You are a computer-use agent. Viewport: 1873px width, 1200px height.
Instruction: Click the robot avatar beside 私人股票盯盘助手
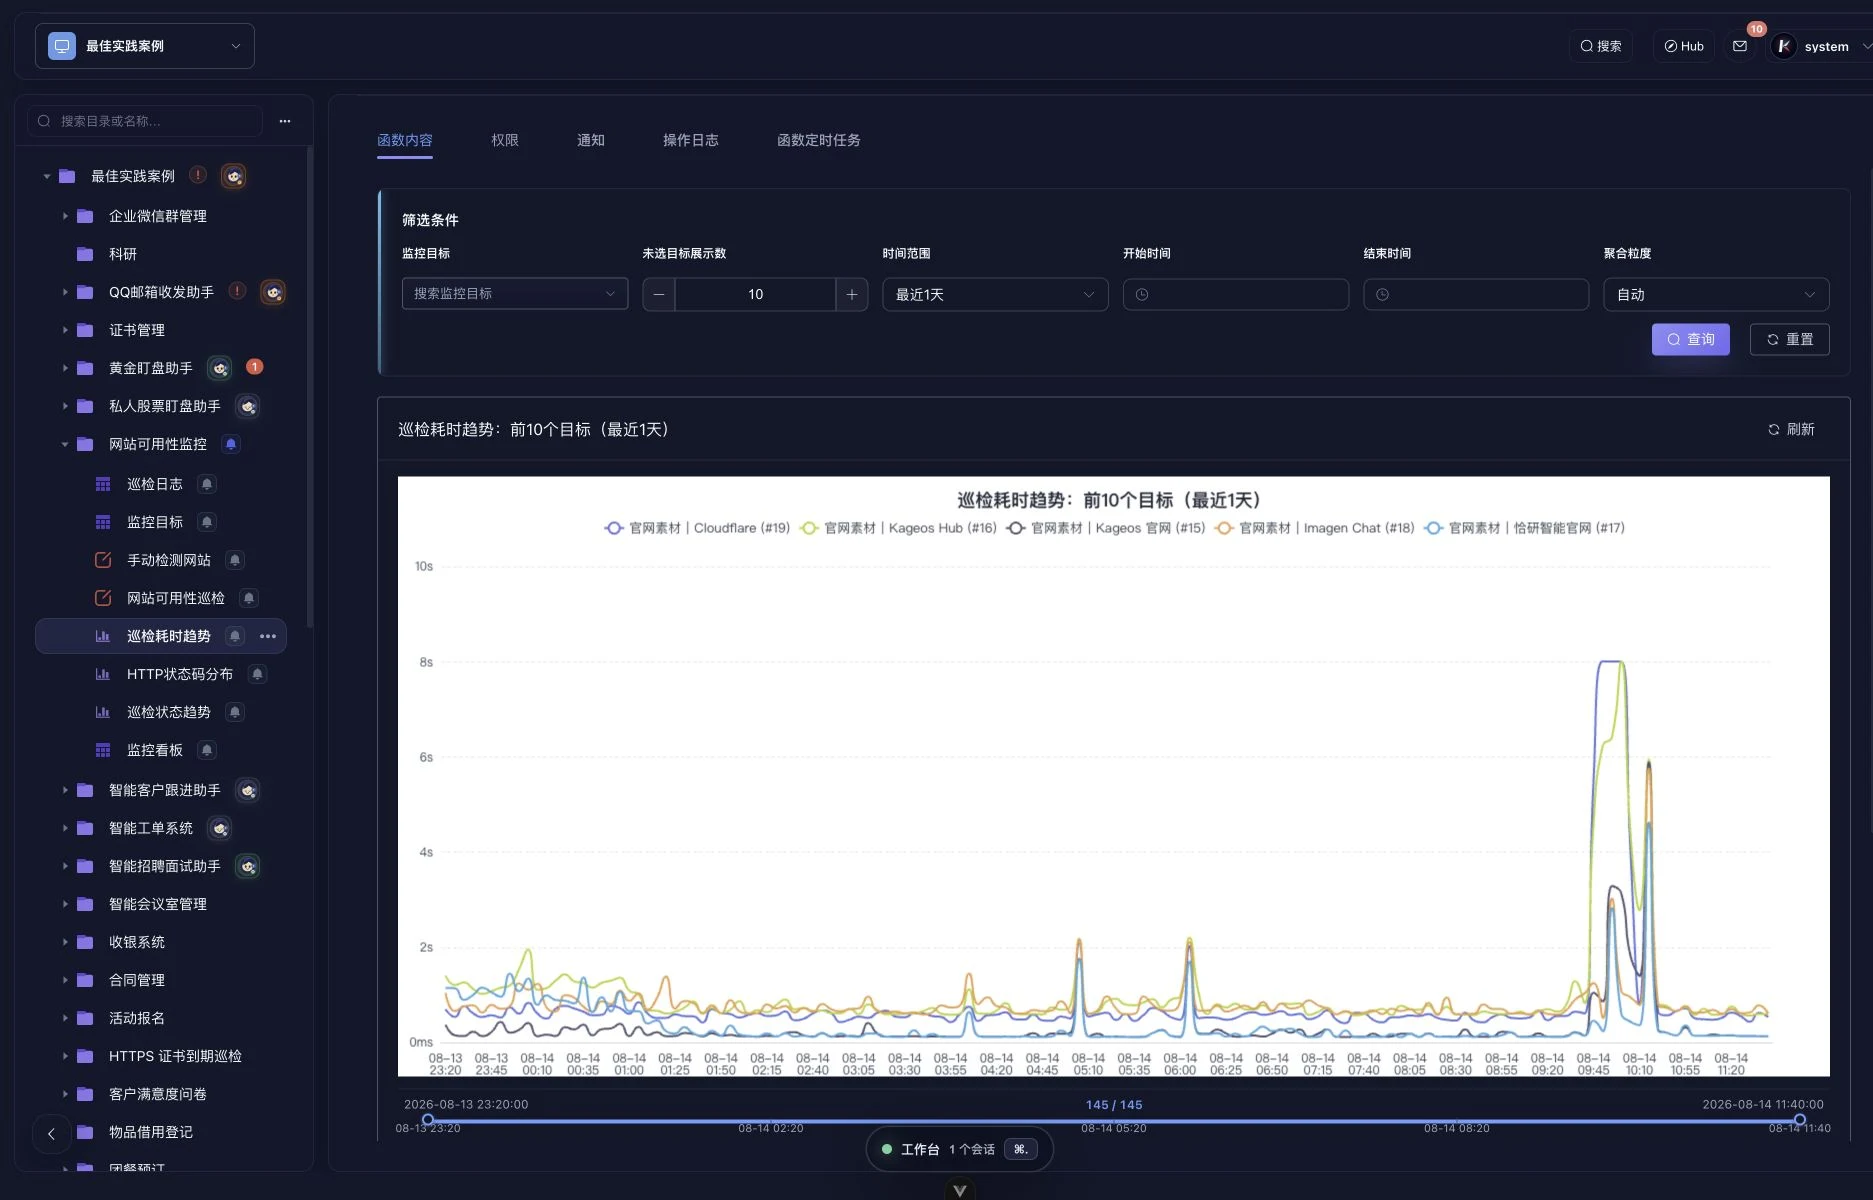pos(248,406)
